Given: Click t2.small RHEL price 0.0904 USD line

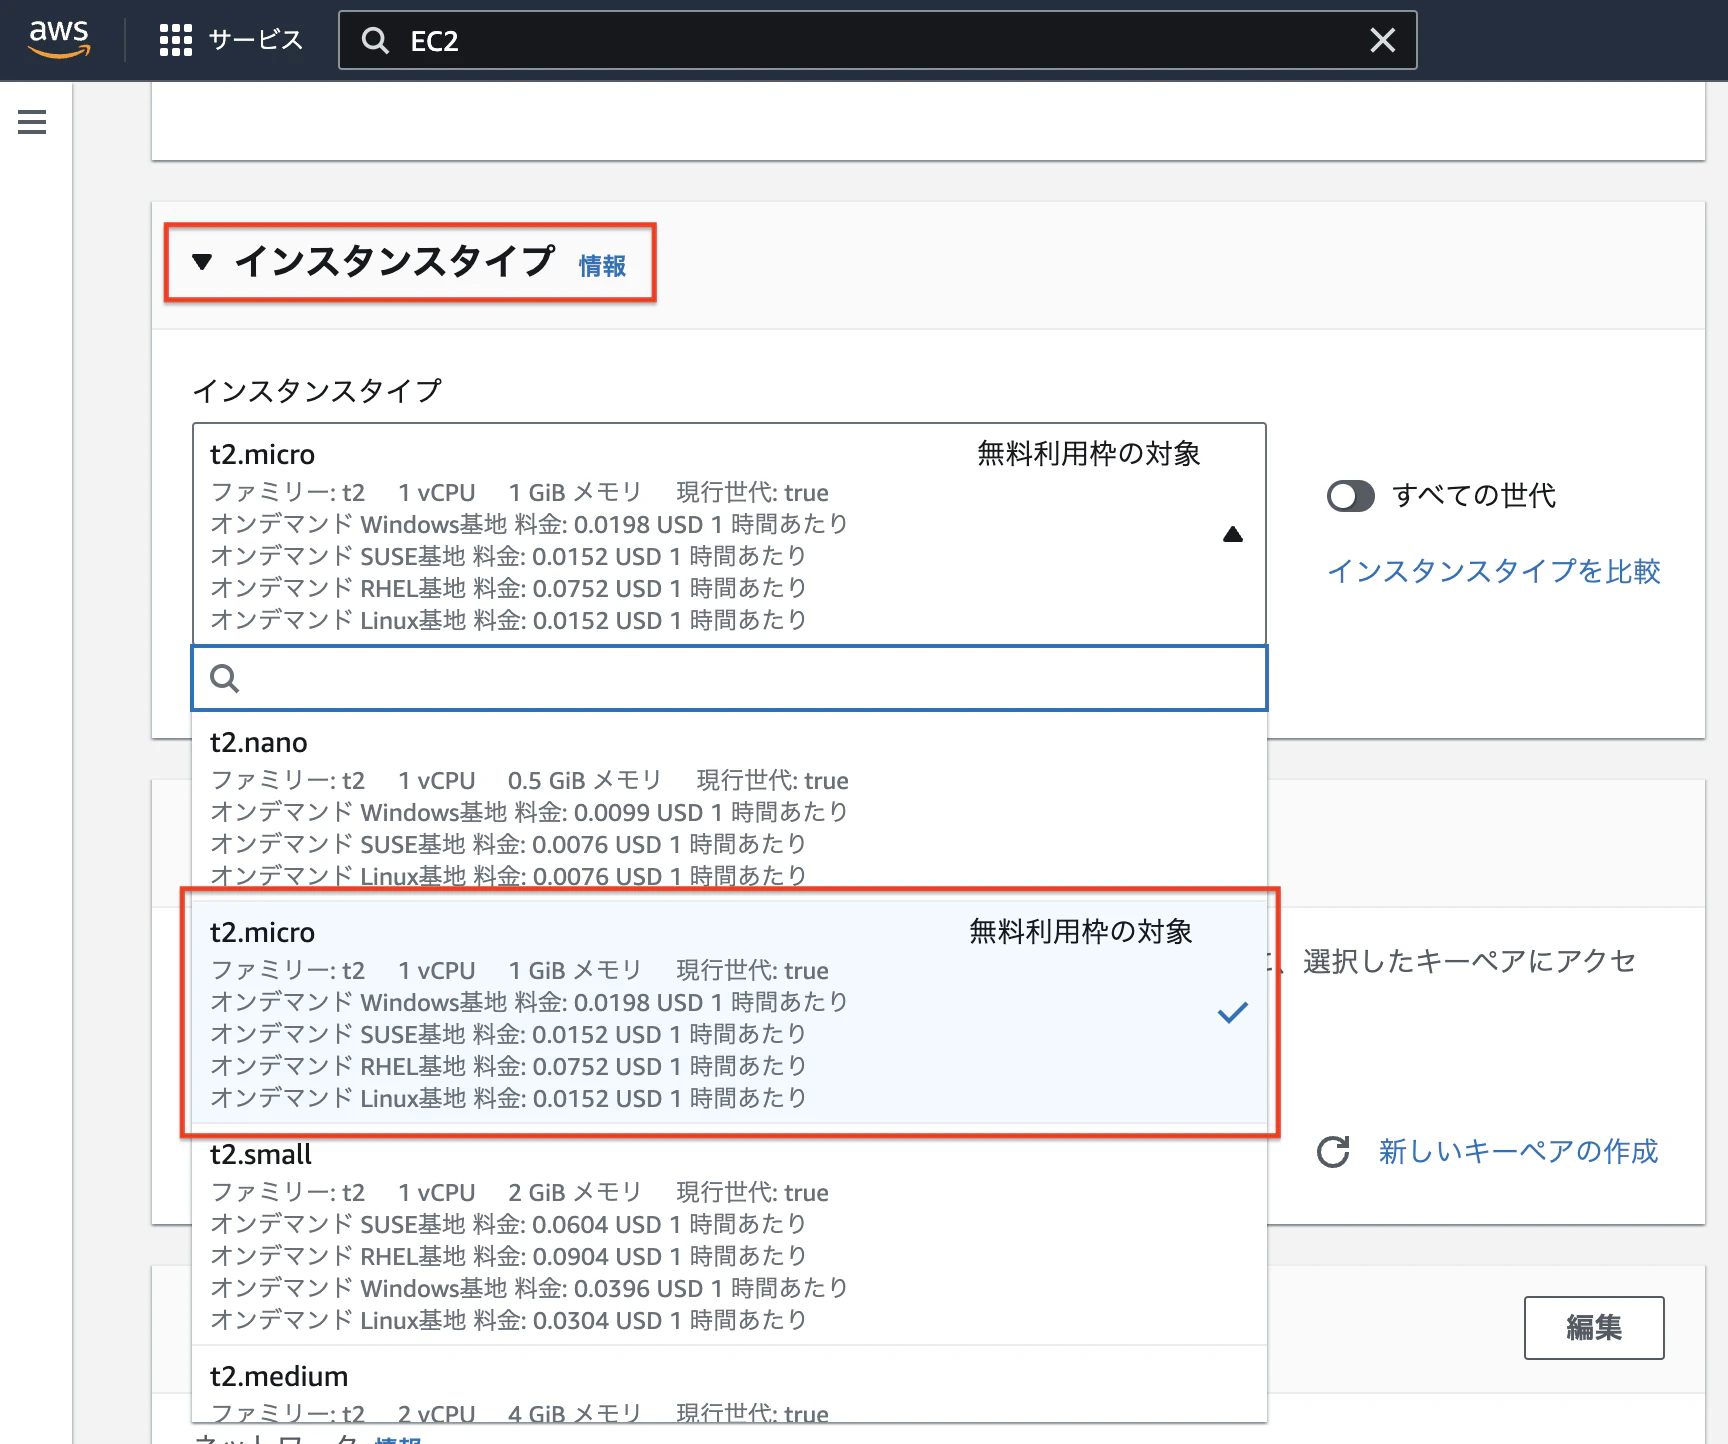Looking at the screenshot, I should (508, 1256).
